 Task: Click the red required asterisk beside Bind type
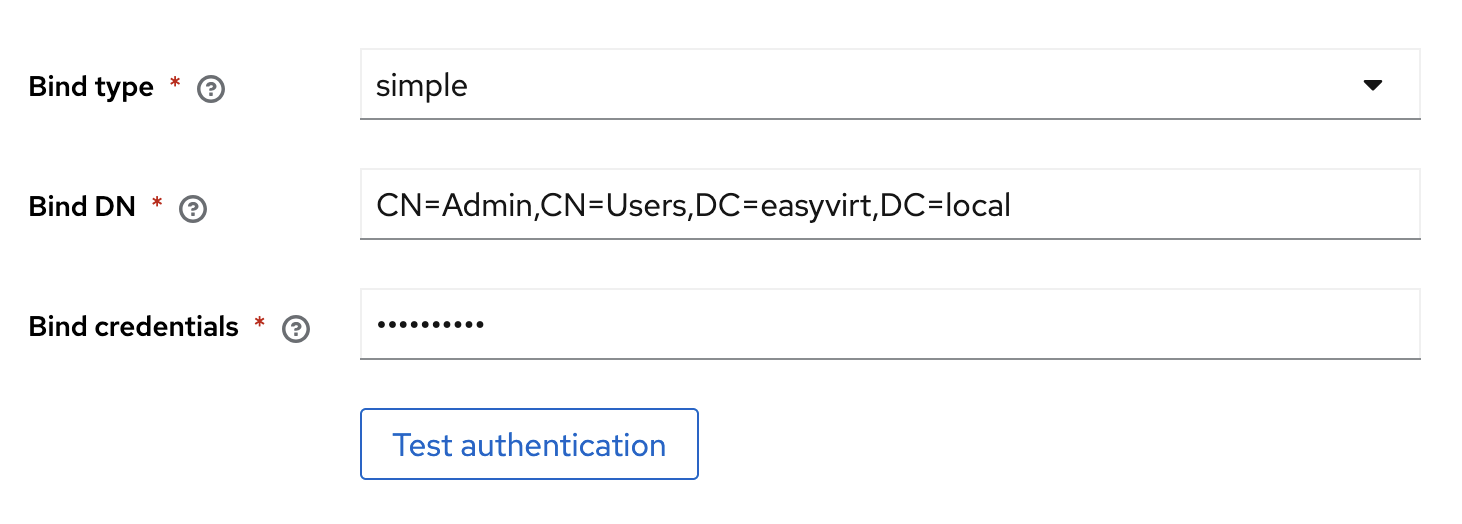pyautogui.click(x=175, y=85)
